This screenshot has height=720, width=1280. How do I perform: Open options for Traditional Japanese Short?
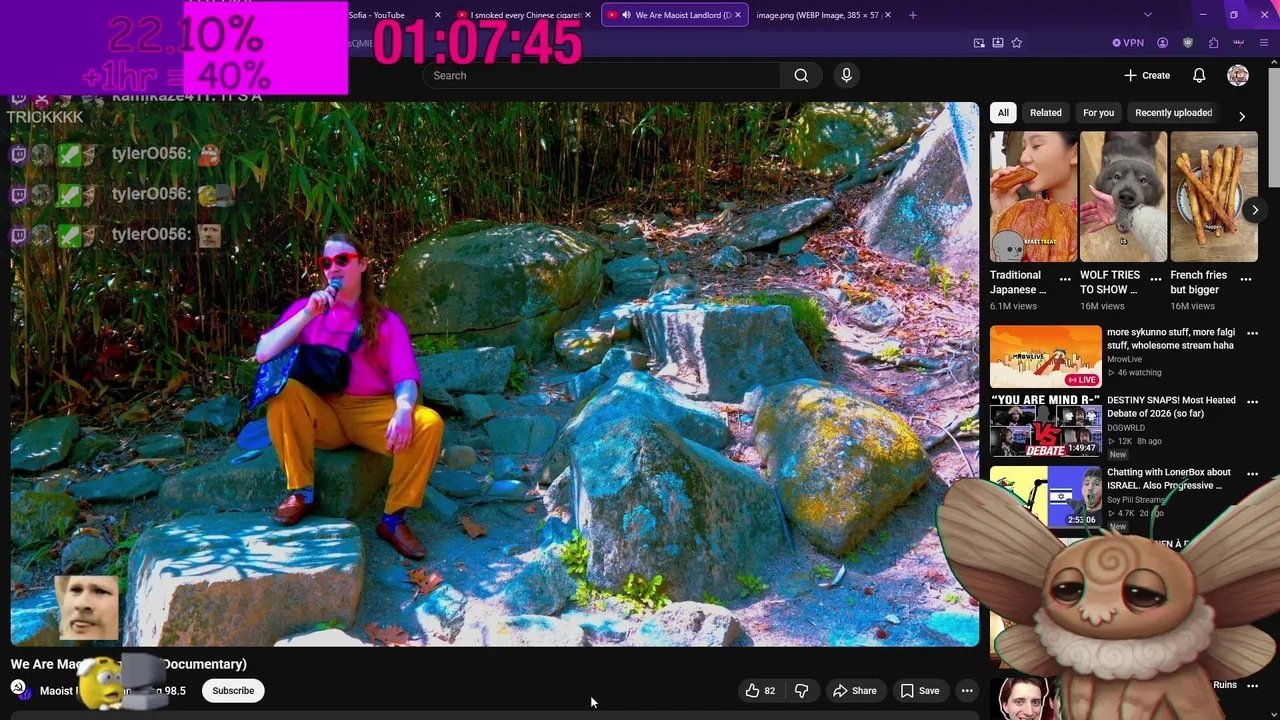click(x=1065, y=279)
